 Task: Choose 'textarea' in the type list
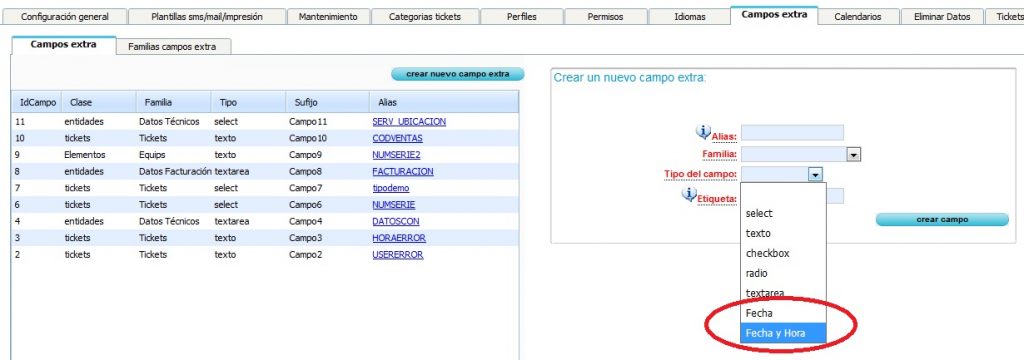783,293
